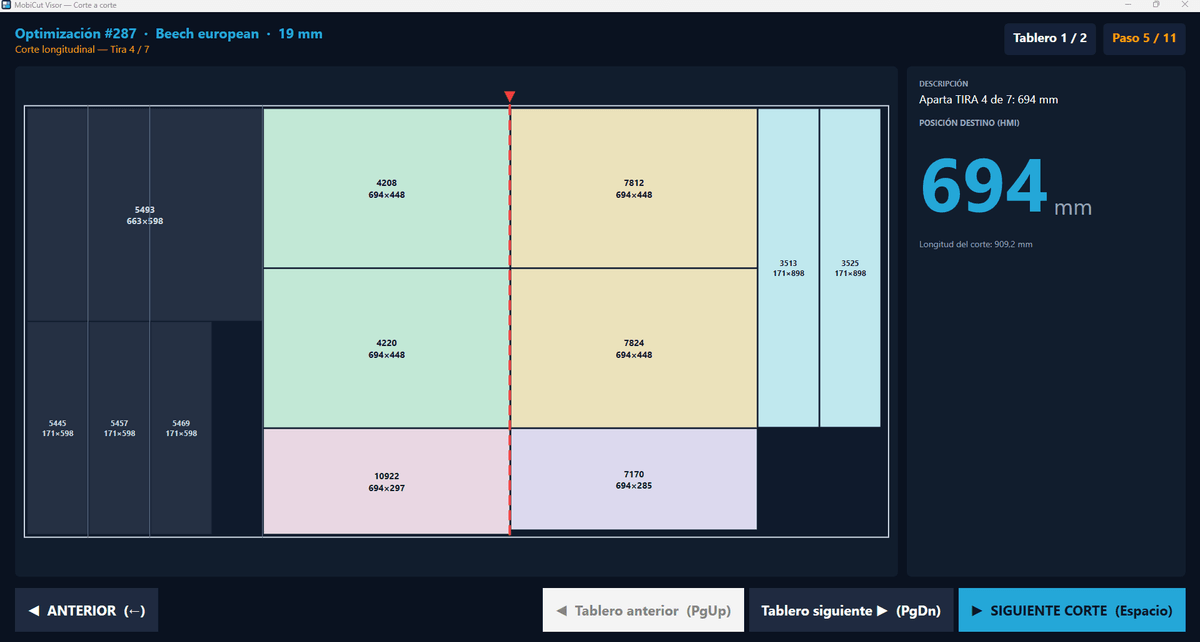
Task: Open the next board via Tablero siguiente
Action: [850, 610]
